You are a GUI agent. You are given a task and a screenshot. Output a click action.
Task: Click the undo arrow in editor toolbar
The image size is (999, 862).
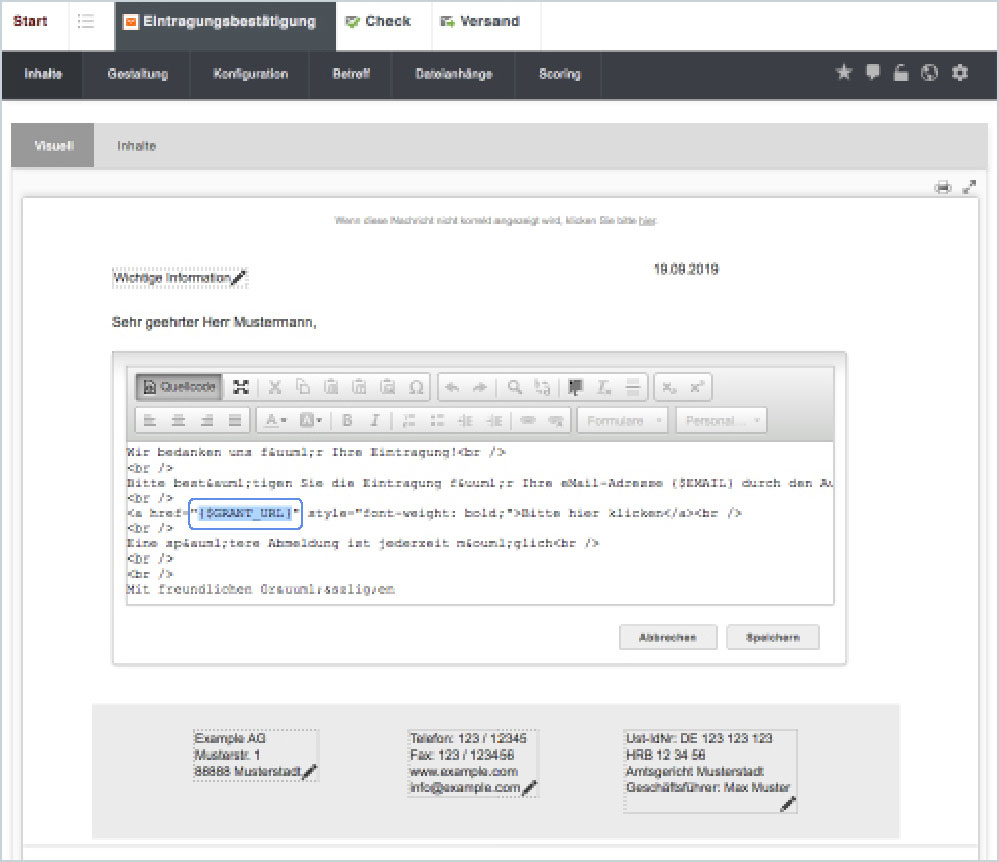pos(452,387)
